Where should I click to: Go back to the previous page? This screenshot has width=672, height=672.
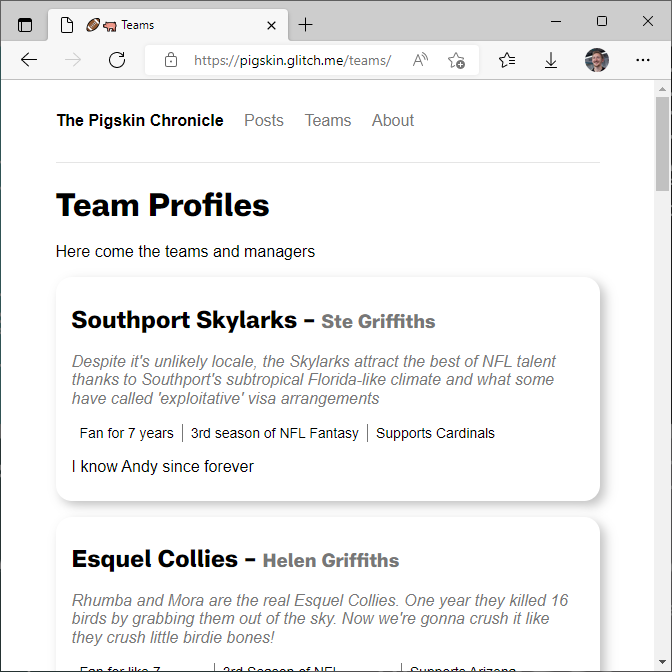click(x=29, y=60)
